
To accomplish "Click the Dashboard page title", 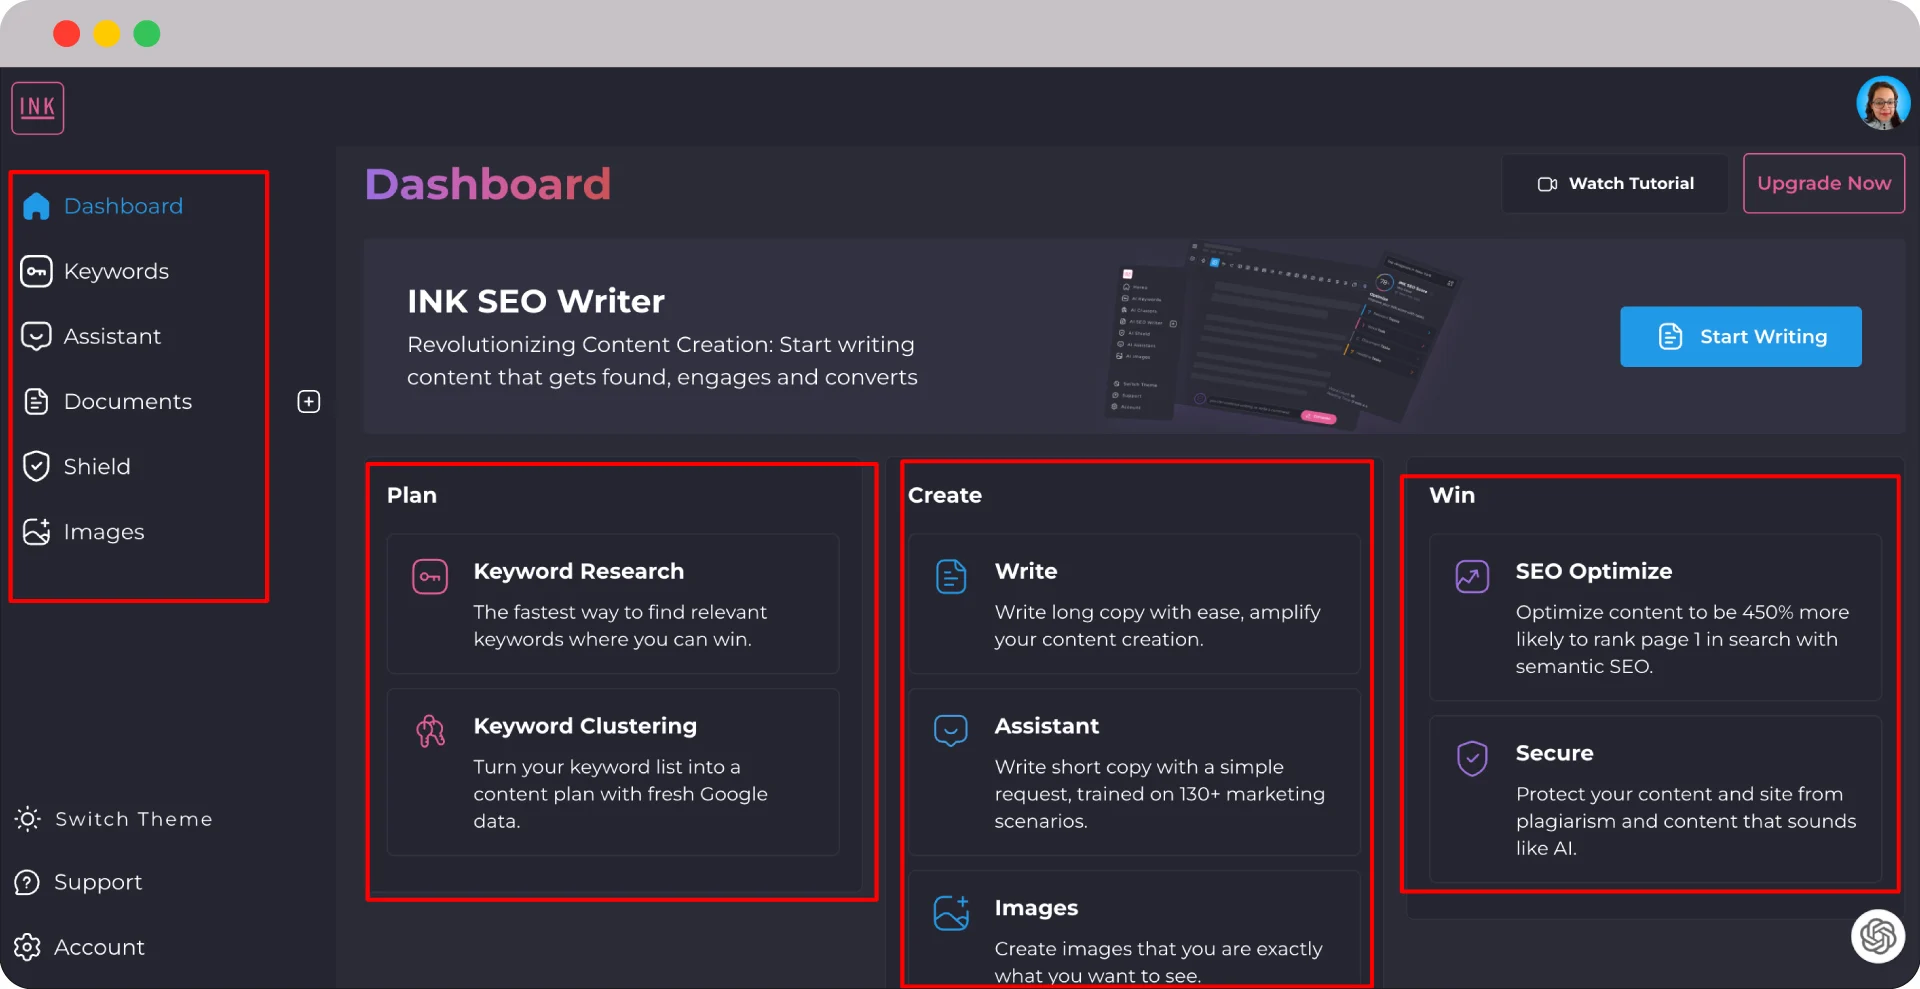I will (x=488, y=184).
